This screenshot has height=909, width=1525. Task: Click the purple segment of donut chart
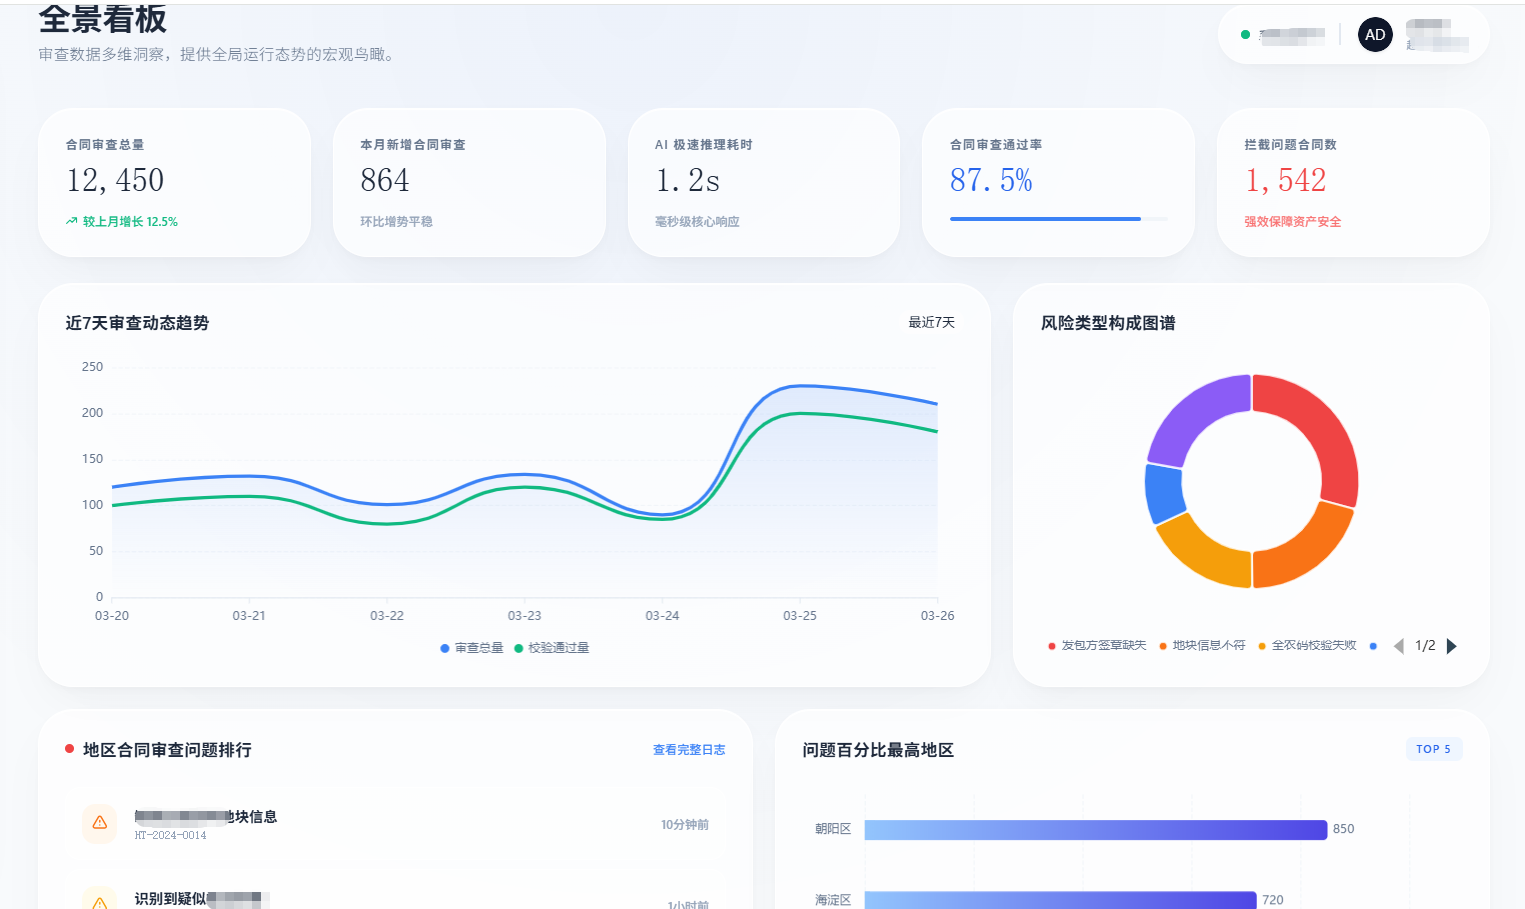[1195, 416]
